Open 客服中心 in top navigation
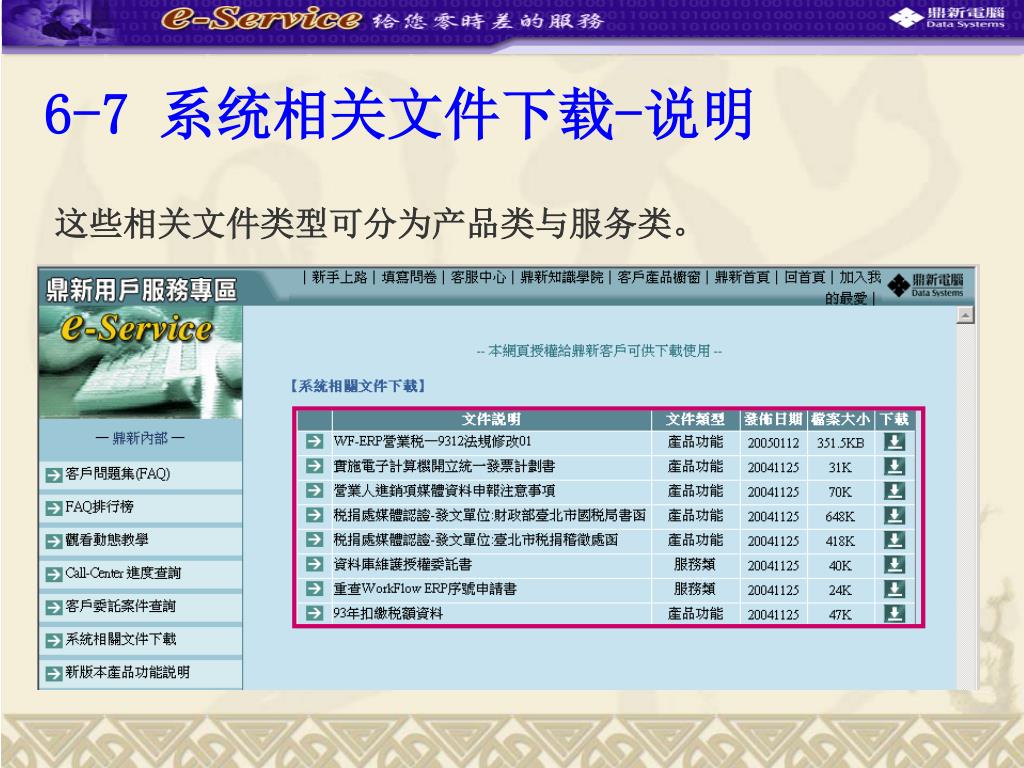 tap(478, 278)
